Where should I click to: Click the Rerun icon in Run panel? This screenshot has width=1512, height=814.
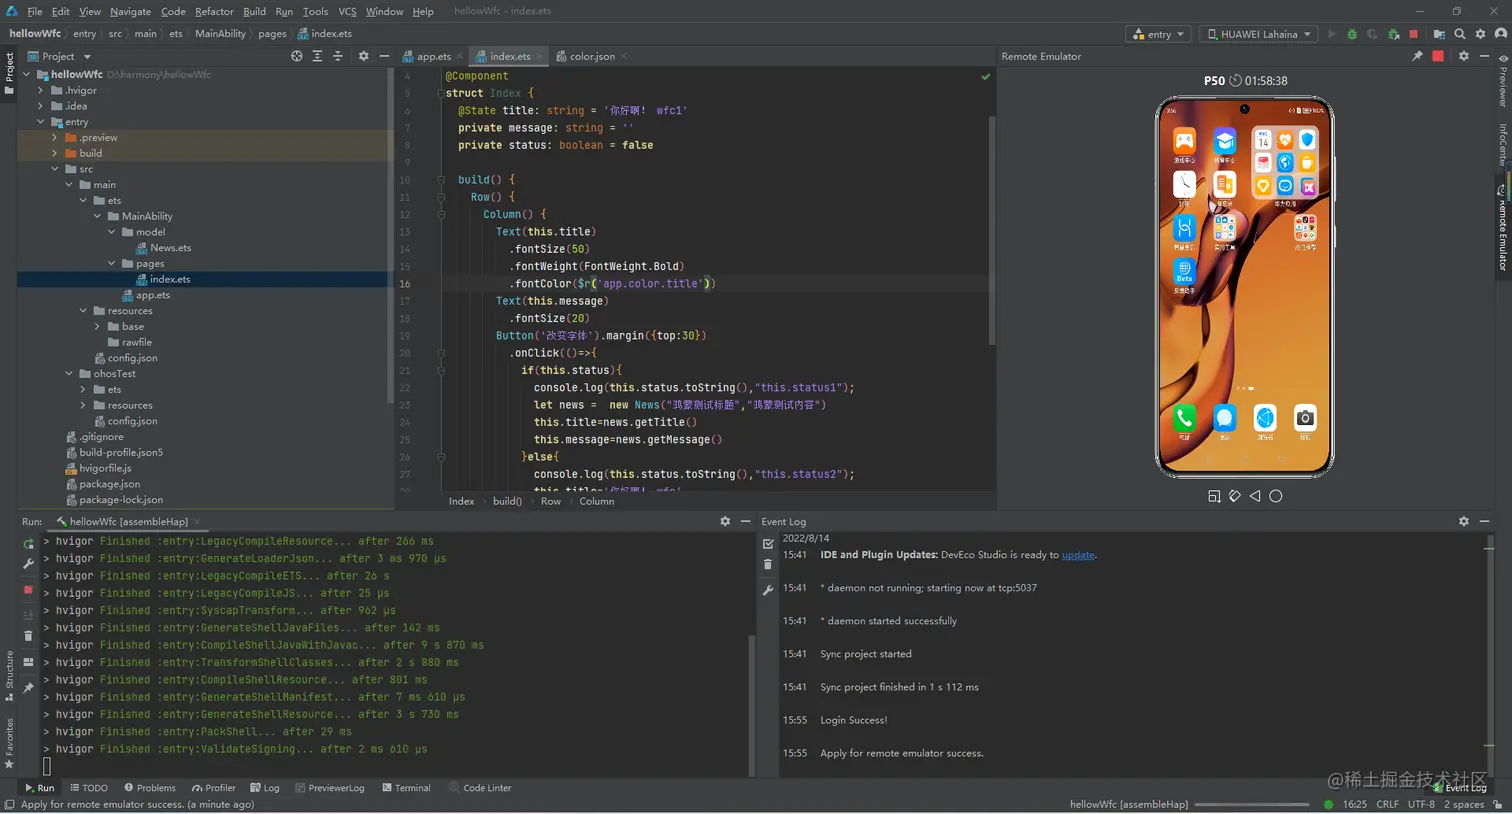[28, 543]
